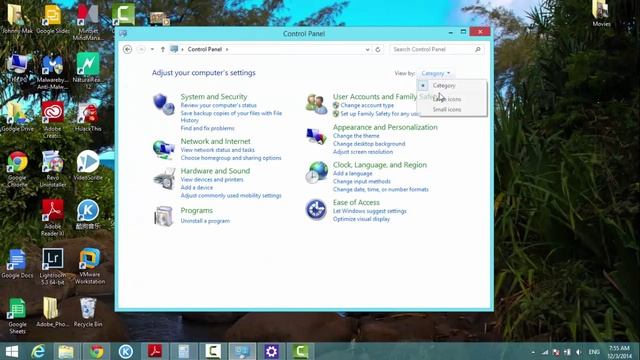Click Add a language
640x360 pixels.
tap(353, 173)
